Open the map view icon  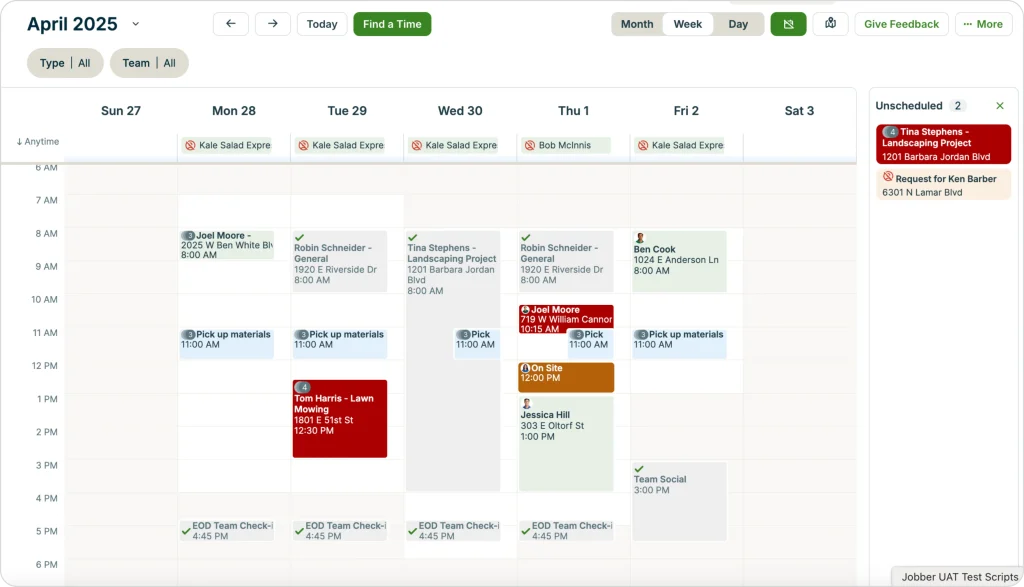pyautogui.click(x=830, y=23)
